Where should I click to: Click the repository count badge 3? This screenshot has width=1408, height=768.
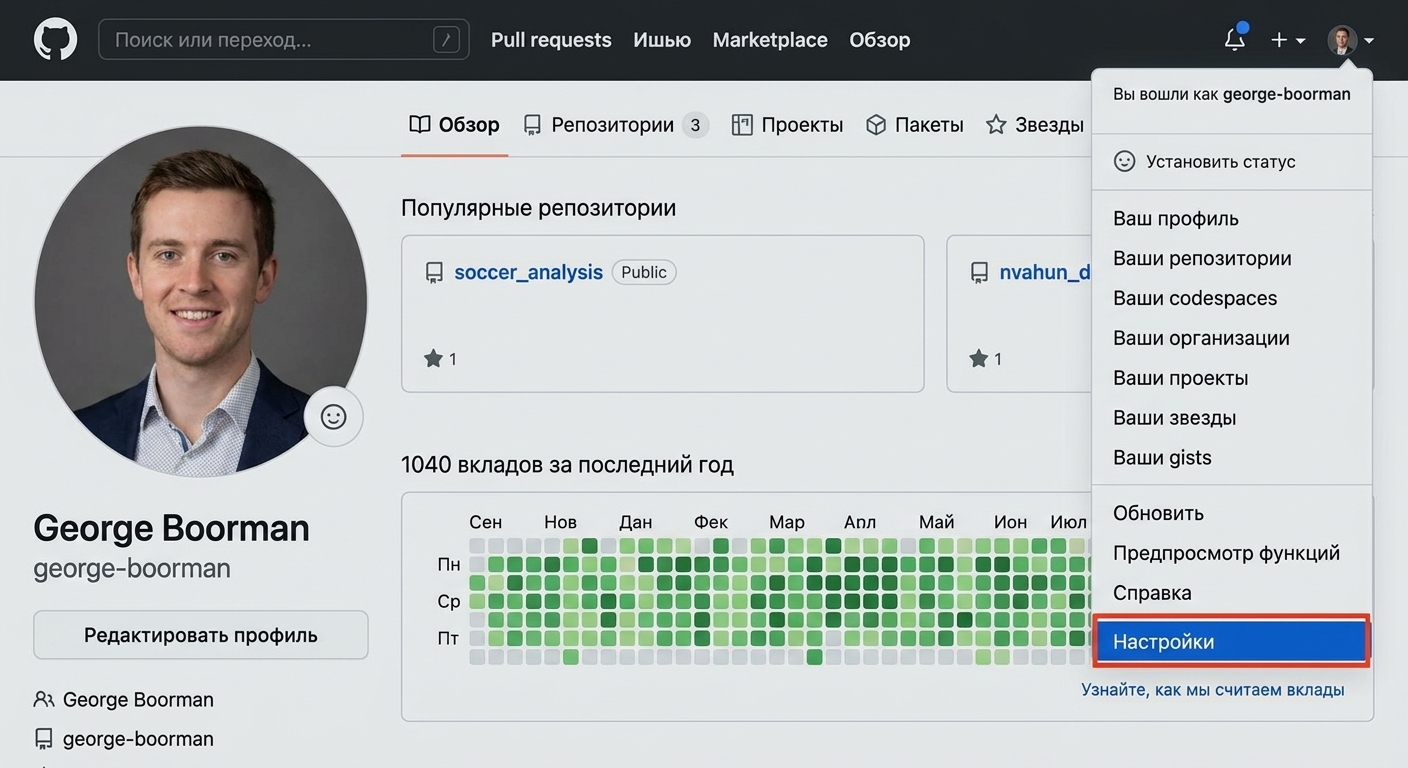click(x=696, y=125)
